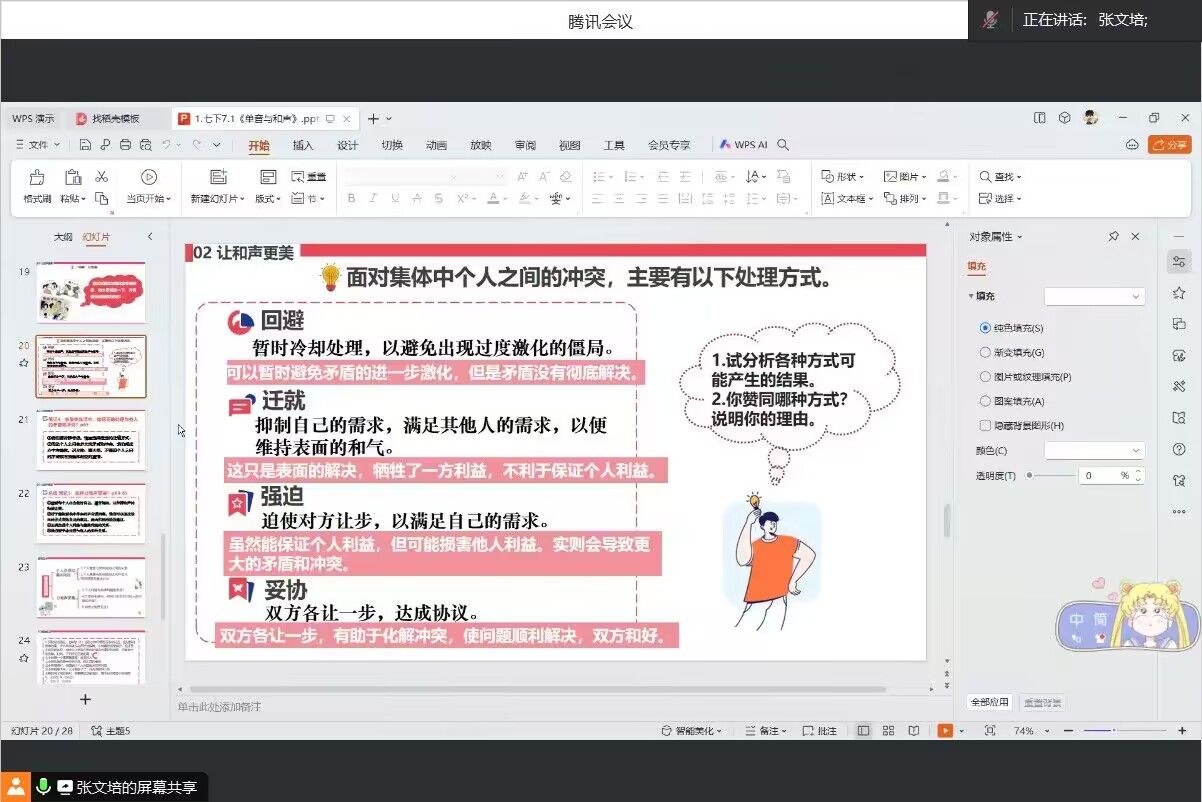Open the Insert (插入) ribbon tab
The image size is (1202, 802).
[x=302, y=145]
